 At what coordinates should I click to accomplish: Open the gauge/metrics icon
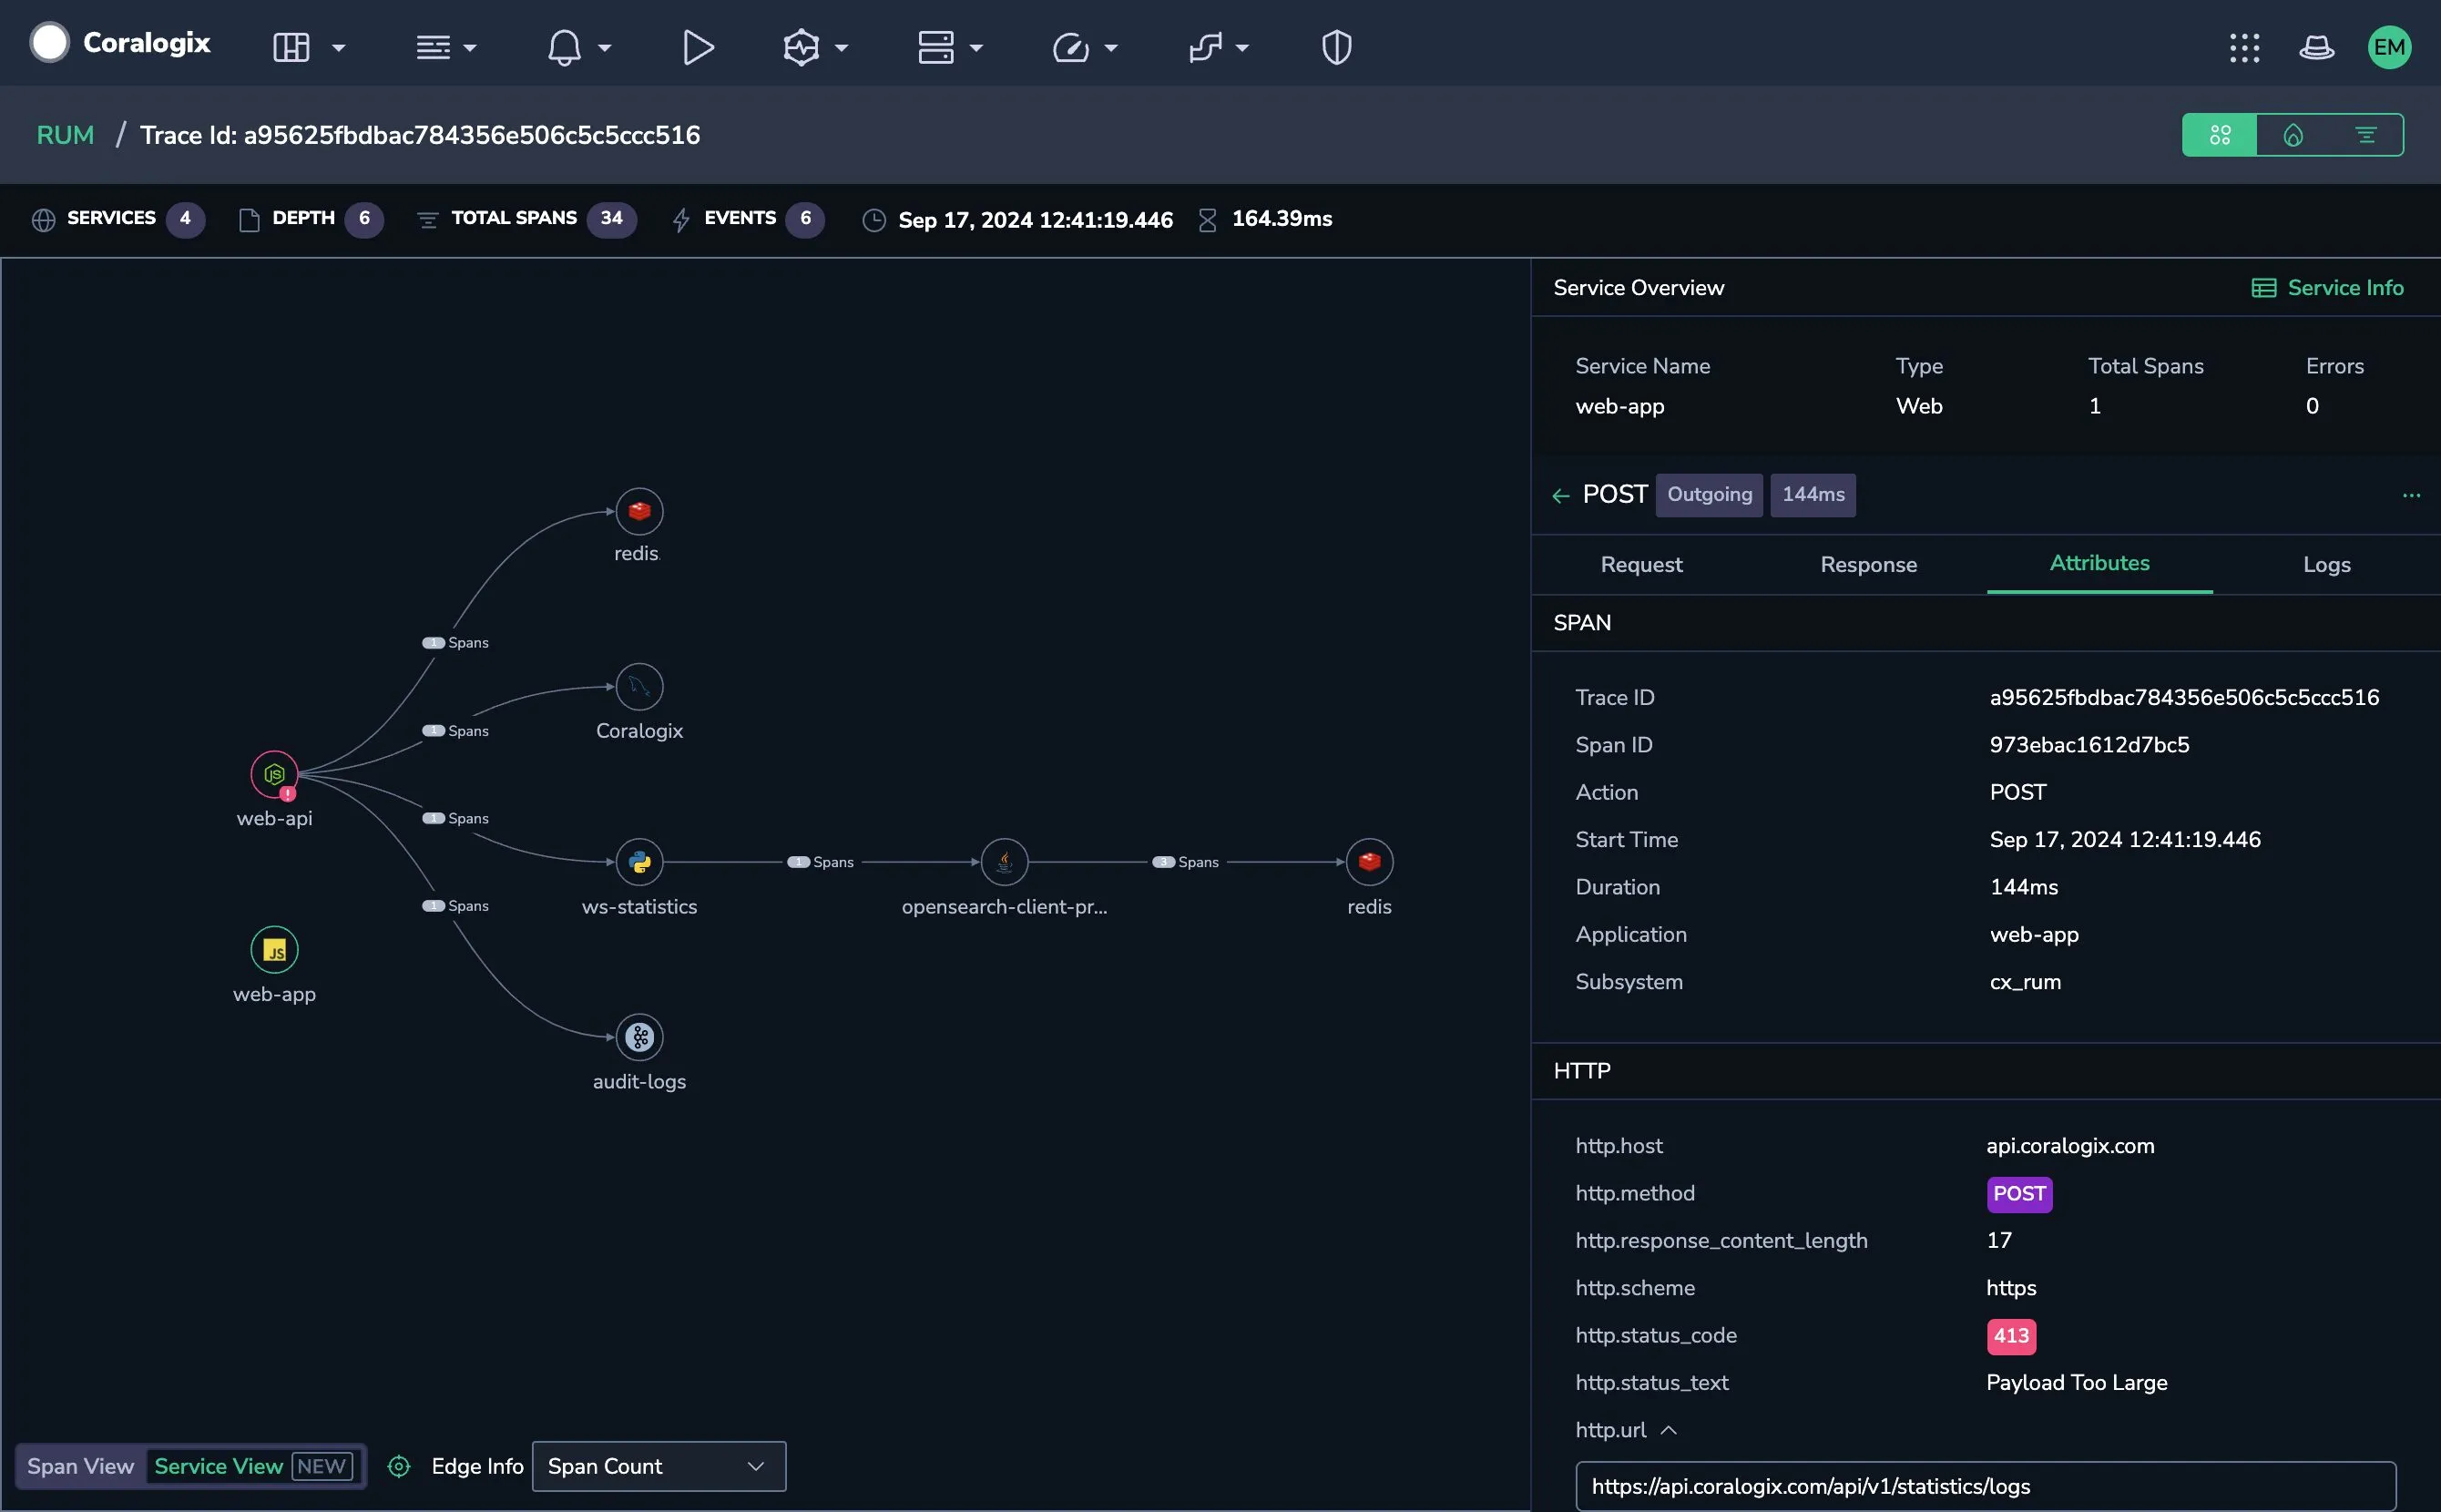(x=1070, y=47)
